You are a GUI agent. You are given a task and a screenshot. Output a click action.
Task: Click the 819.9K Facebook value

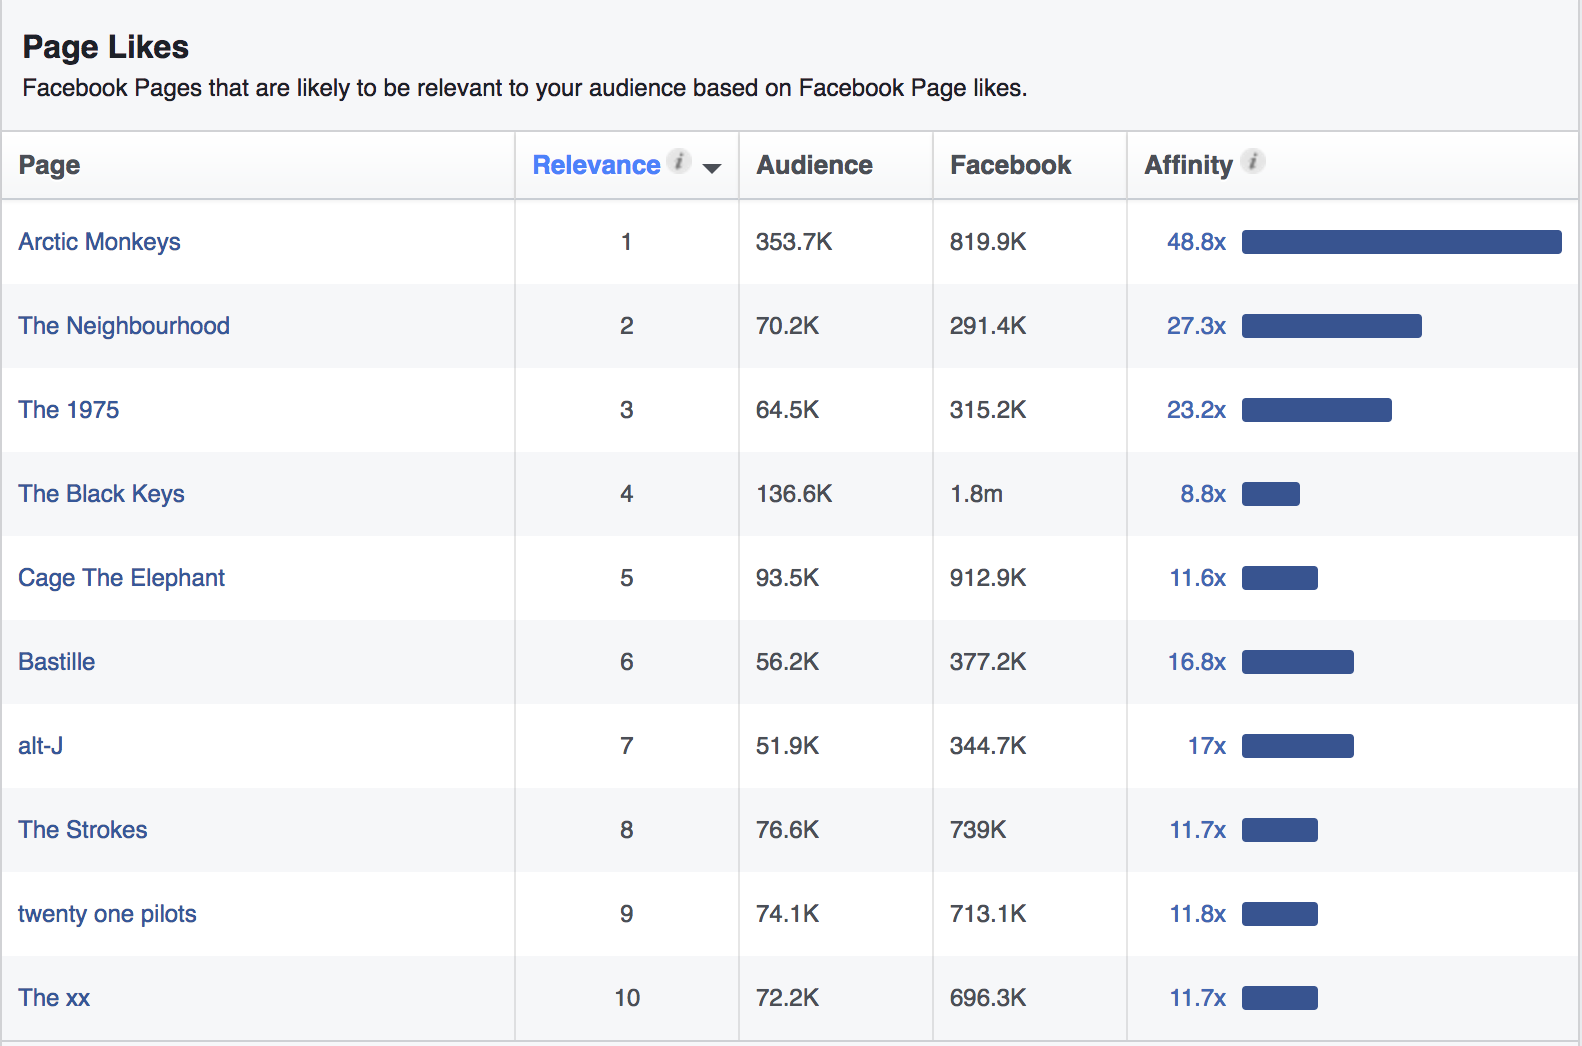pos(988,242)
